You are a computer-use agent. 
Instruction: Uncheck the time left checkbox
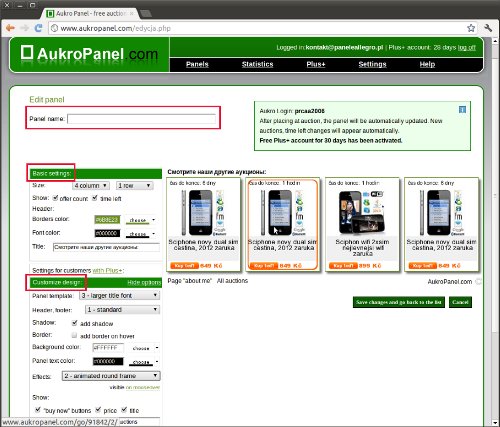95,198
